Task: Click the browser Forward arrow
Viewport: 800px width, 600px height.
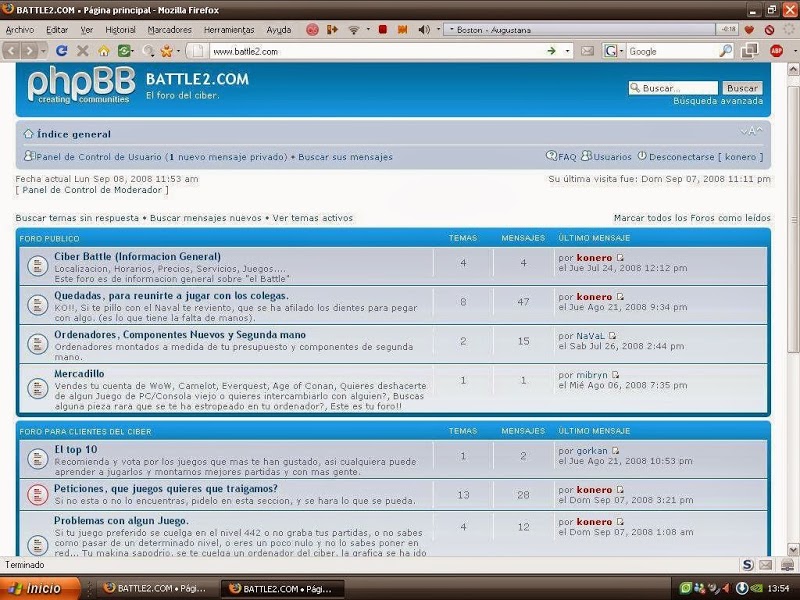Action: 29,51
